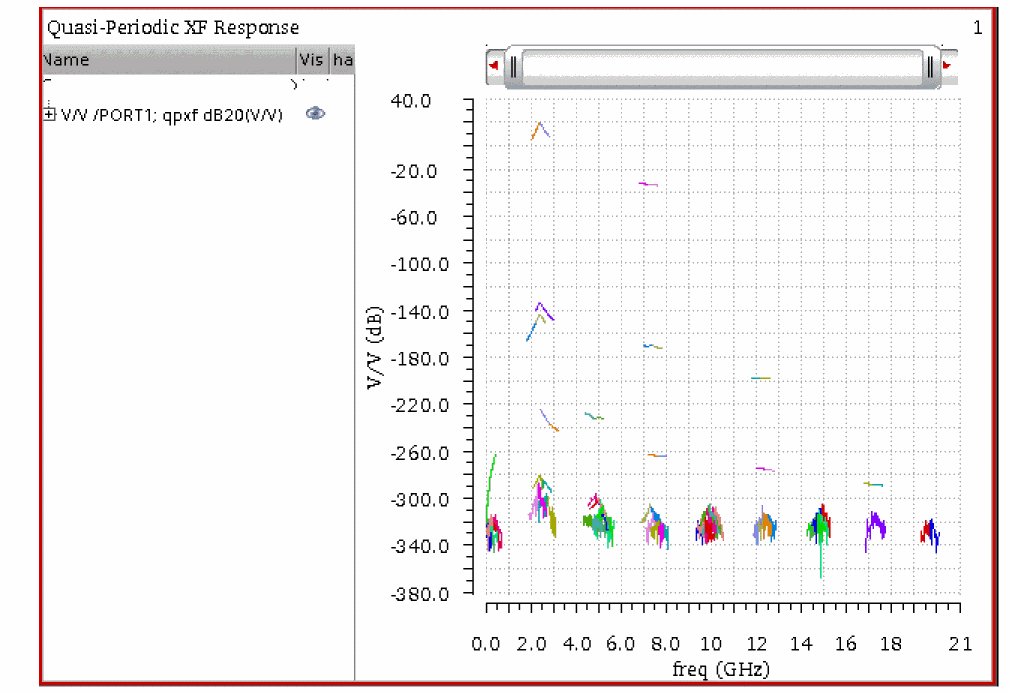Click the truncated 'ha' column header
The width and height of the screenshot is (1010, 692).
tap(342, 60)
